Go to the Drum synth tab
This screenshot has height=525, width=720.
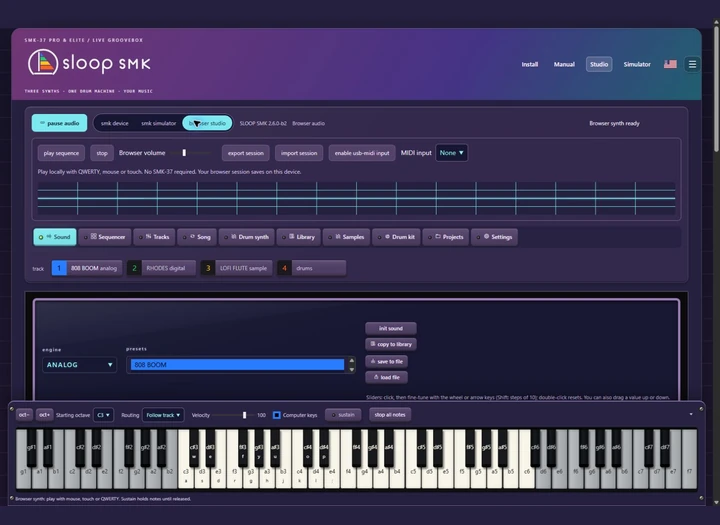tap(247, 237)
